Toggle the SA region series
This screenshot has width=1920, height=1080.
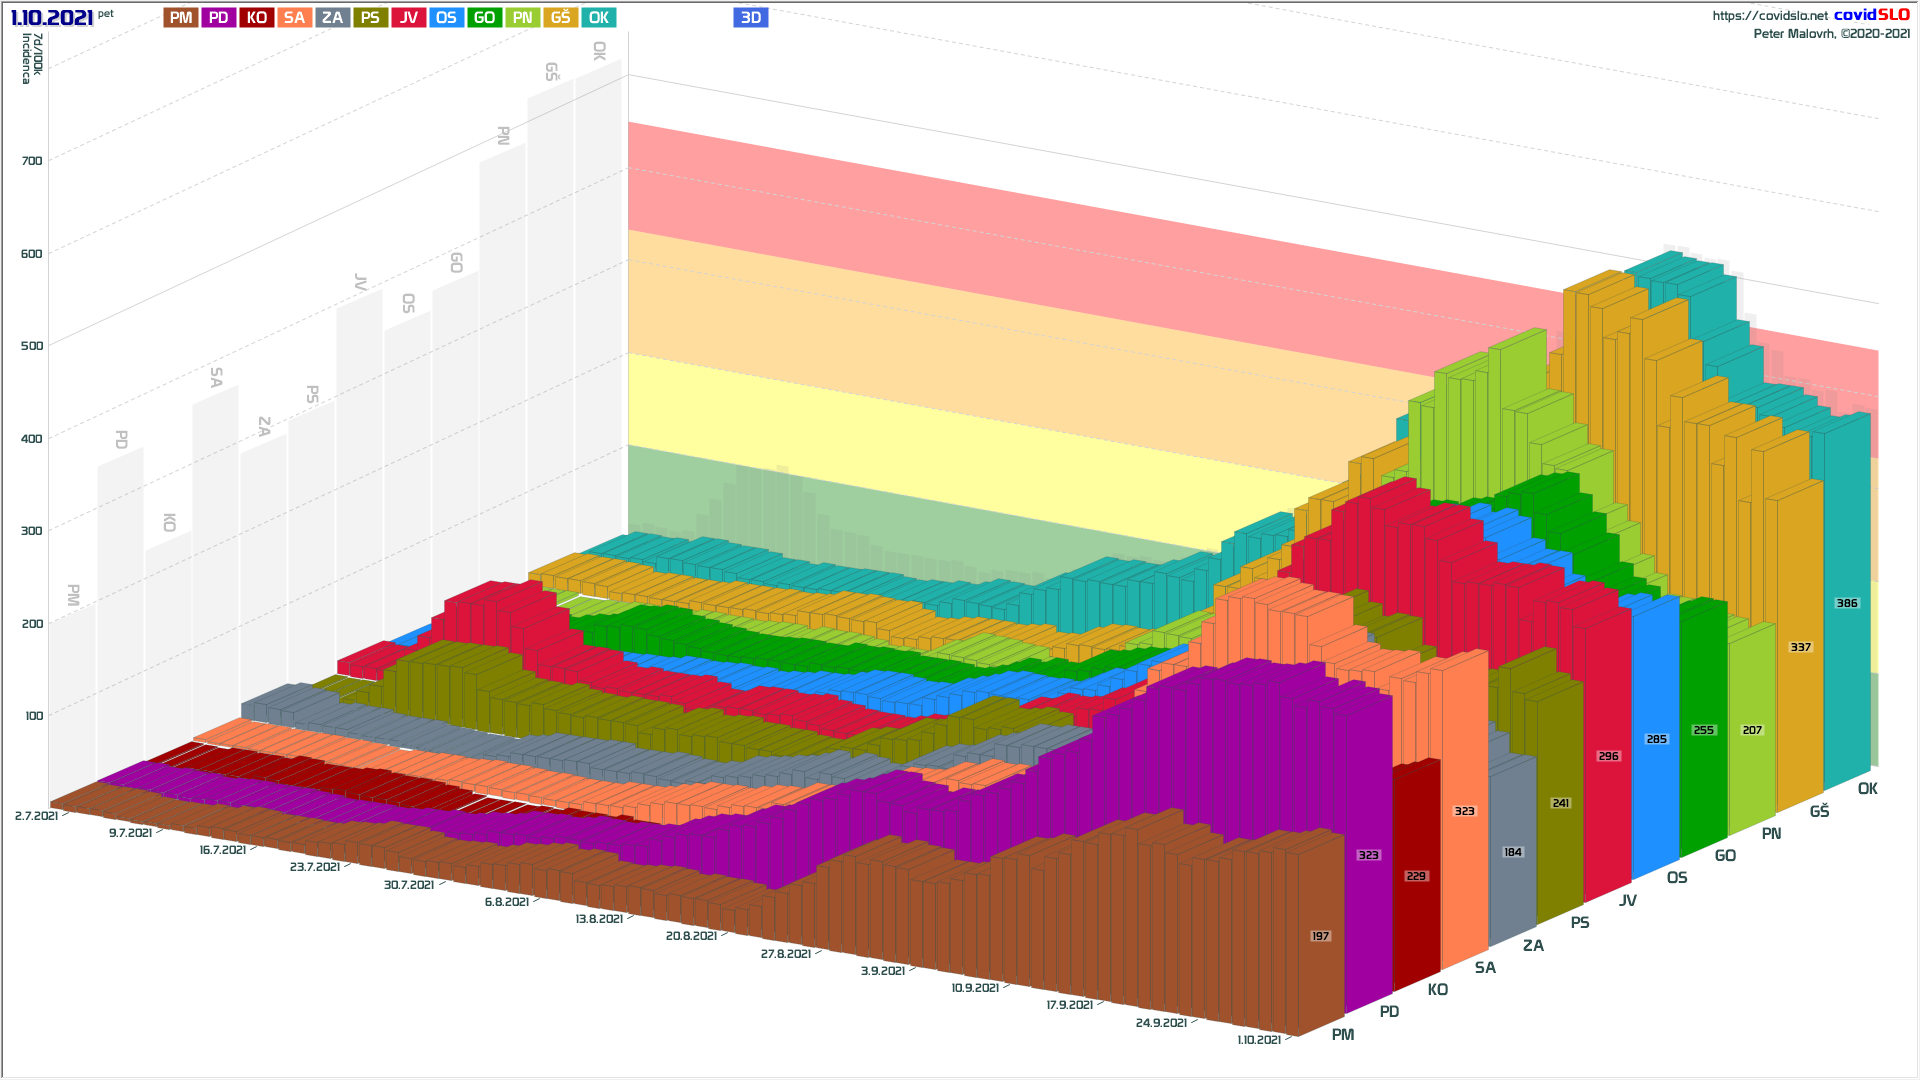pos(294,18)
